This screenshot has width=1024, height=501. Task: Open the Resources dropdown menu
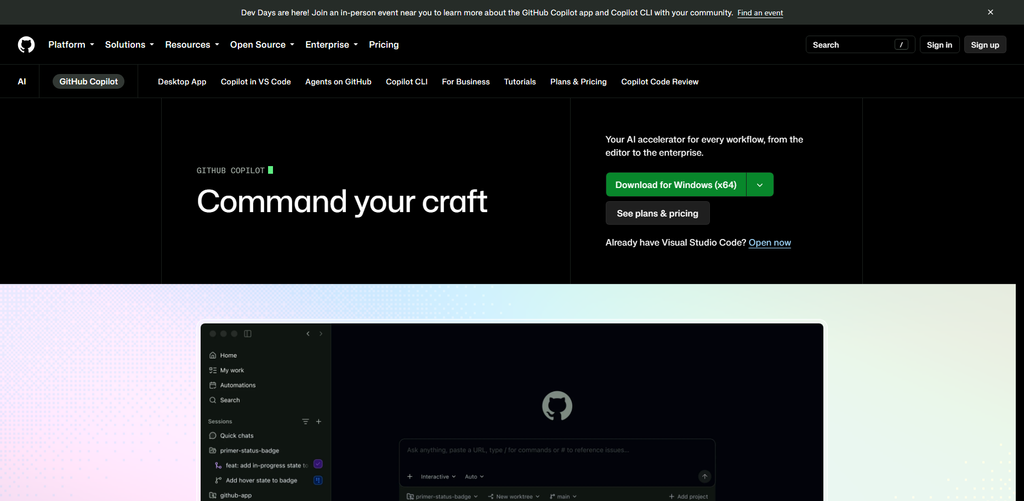click(x=192, y=44)
